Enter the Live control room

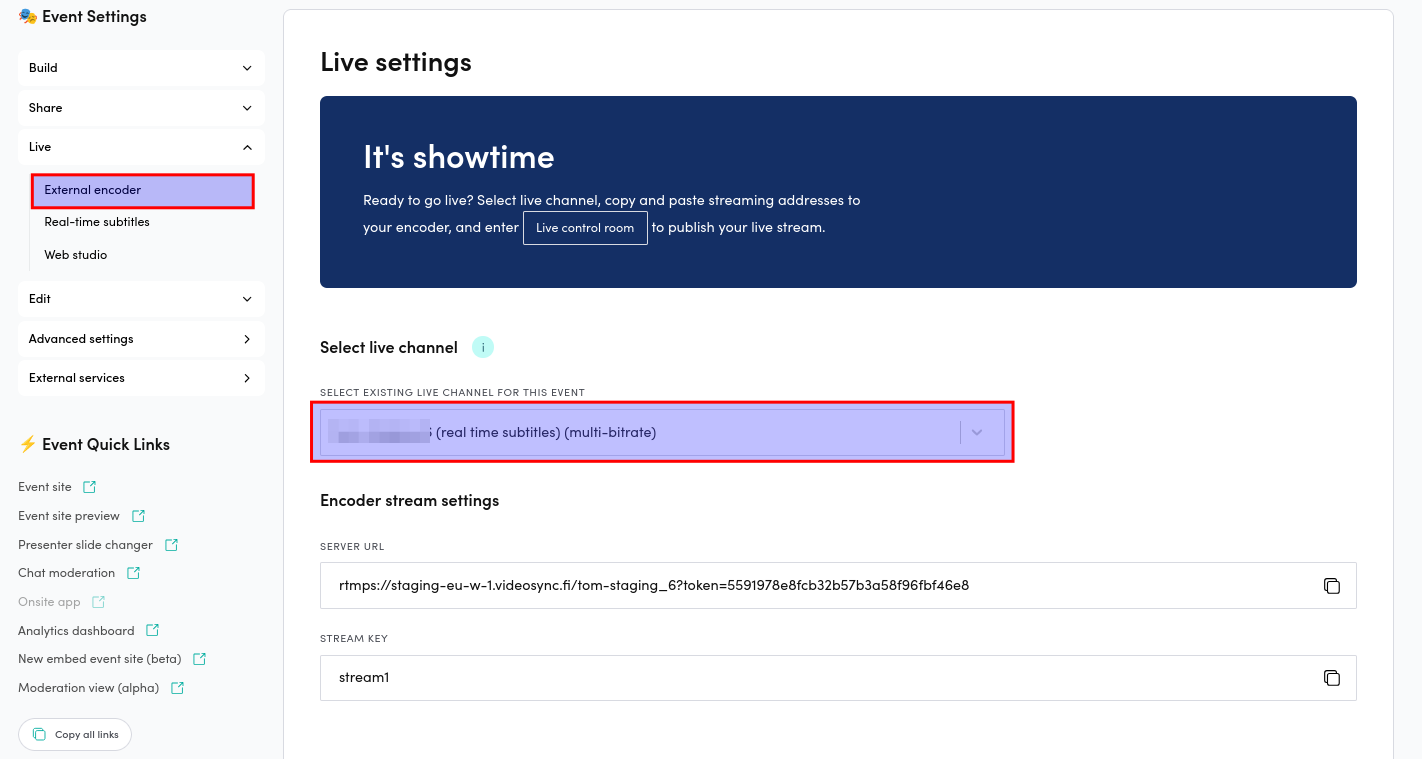585,227
